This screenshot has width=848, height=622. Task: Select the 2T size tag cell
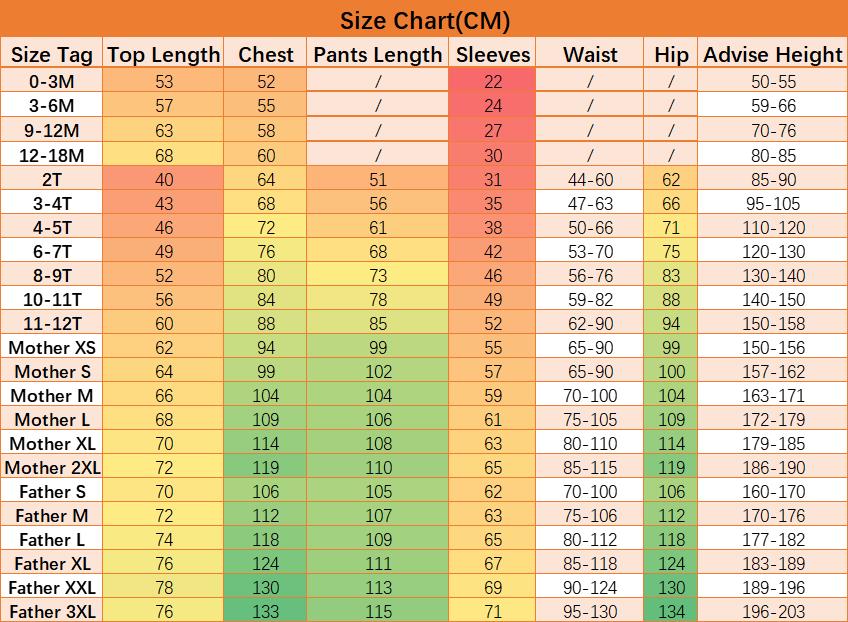click(x=51, y=179)
